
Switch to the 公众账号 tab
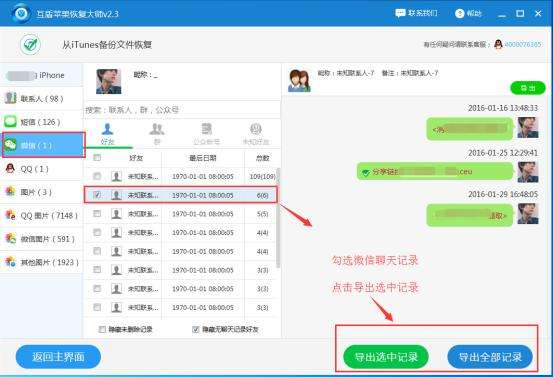[x=207, y=134]
